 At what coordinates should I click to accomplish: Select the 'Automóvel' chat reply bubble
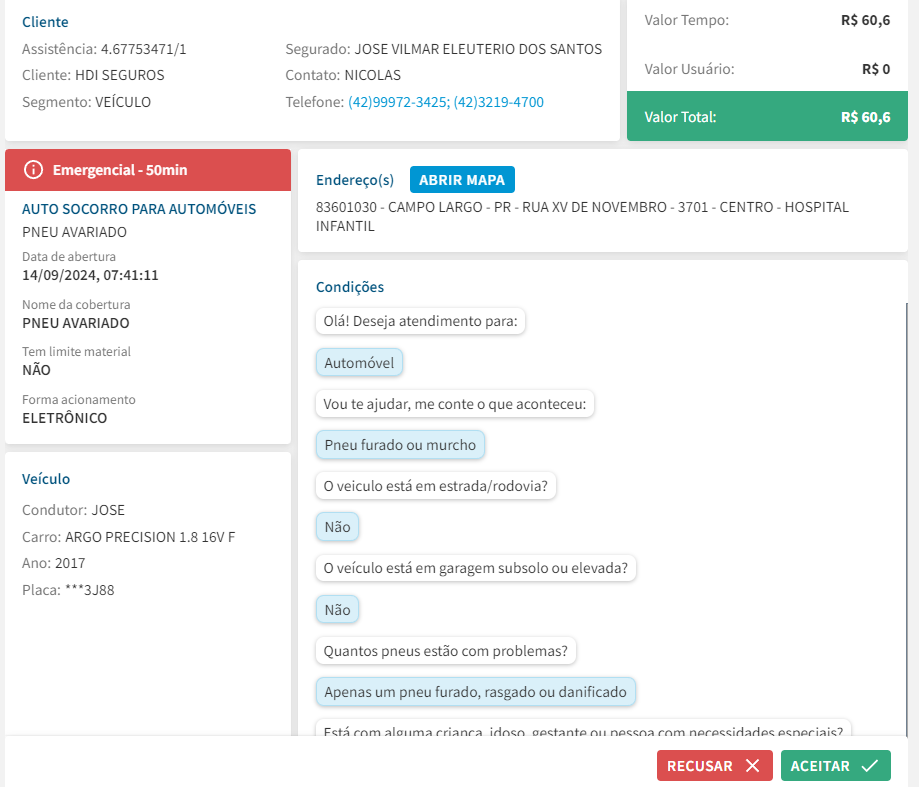(x=359, y=363)
